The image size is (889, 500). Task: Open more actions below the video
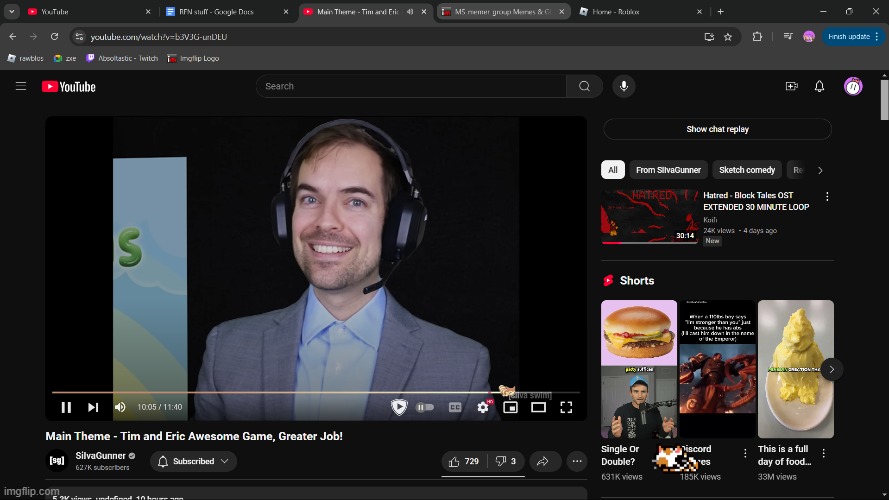[x=577, y=461]
